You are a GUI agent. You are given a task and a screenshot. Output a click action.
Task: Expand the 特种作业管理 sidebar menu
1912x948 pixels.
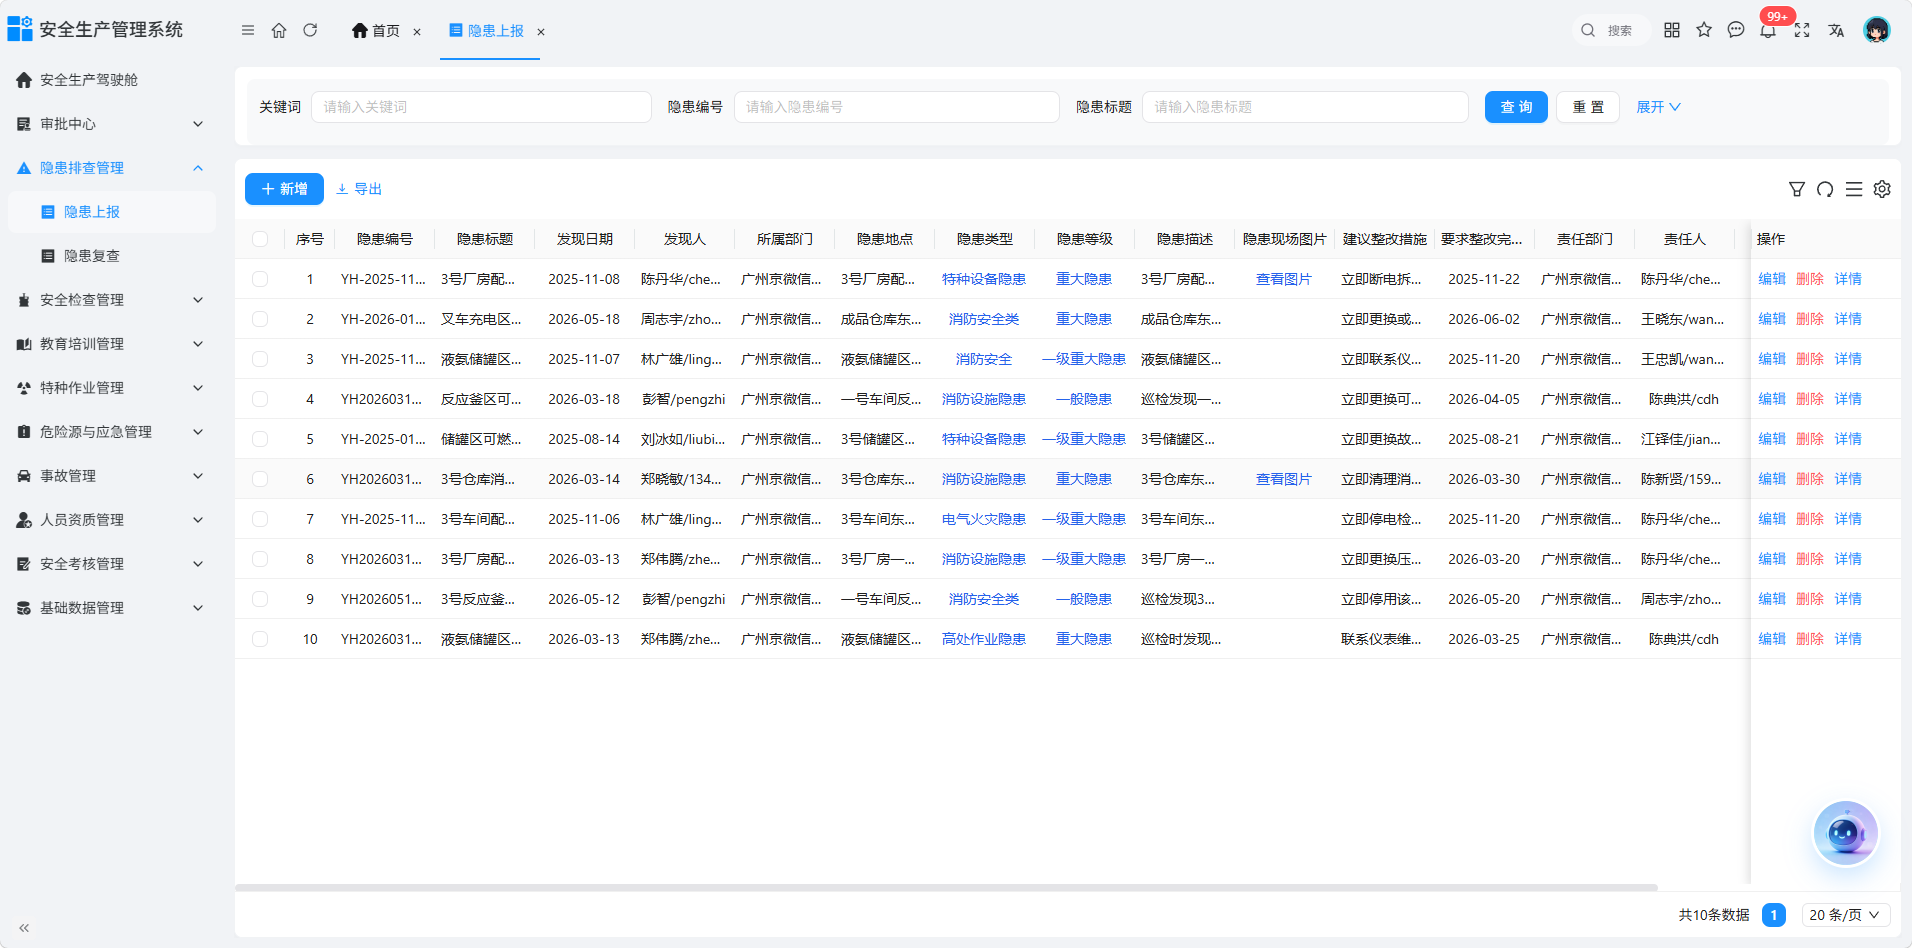click(x=111, y=388)
